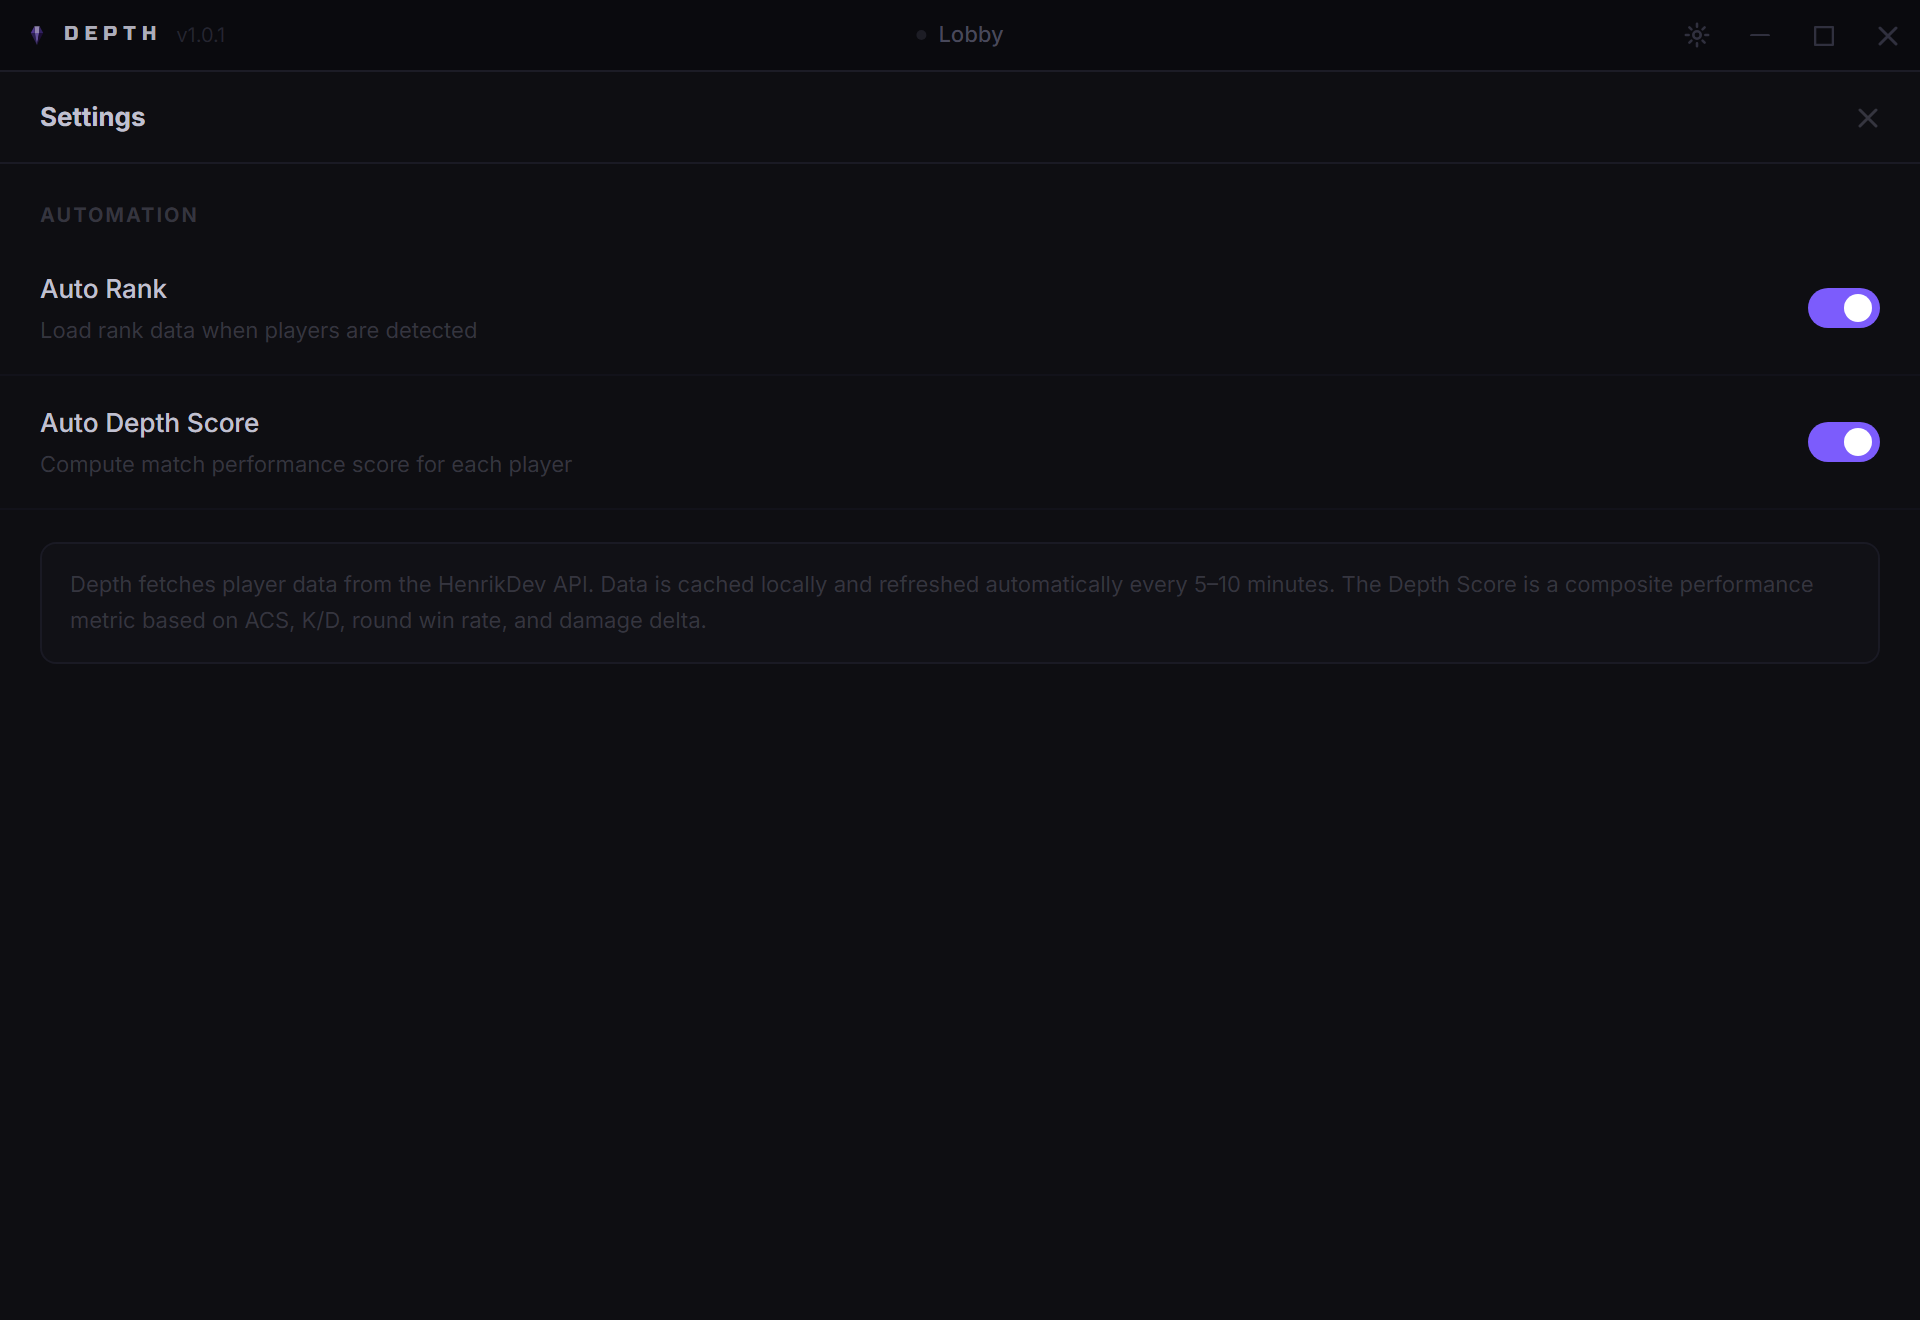
Task: Click the DEPTH title text
Action: point(111,34)
